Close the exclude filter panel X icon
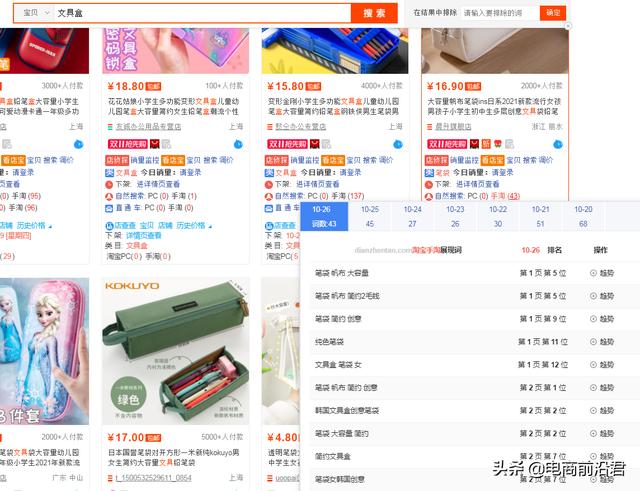 [567, 26]
